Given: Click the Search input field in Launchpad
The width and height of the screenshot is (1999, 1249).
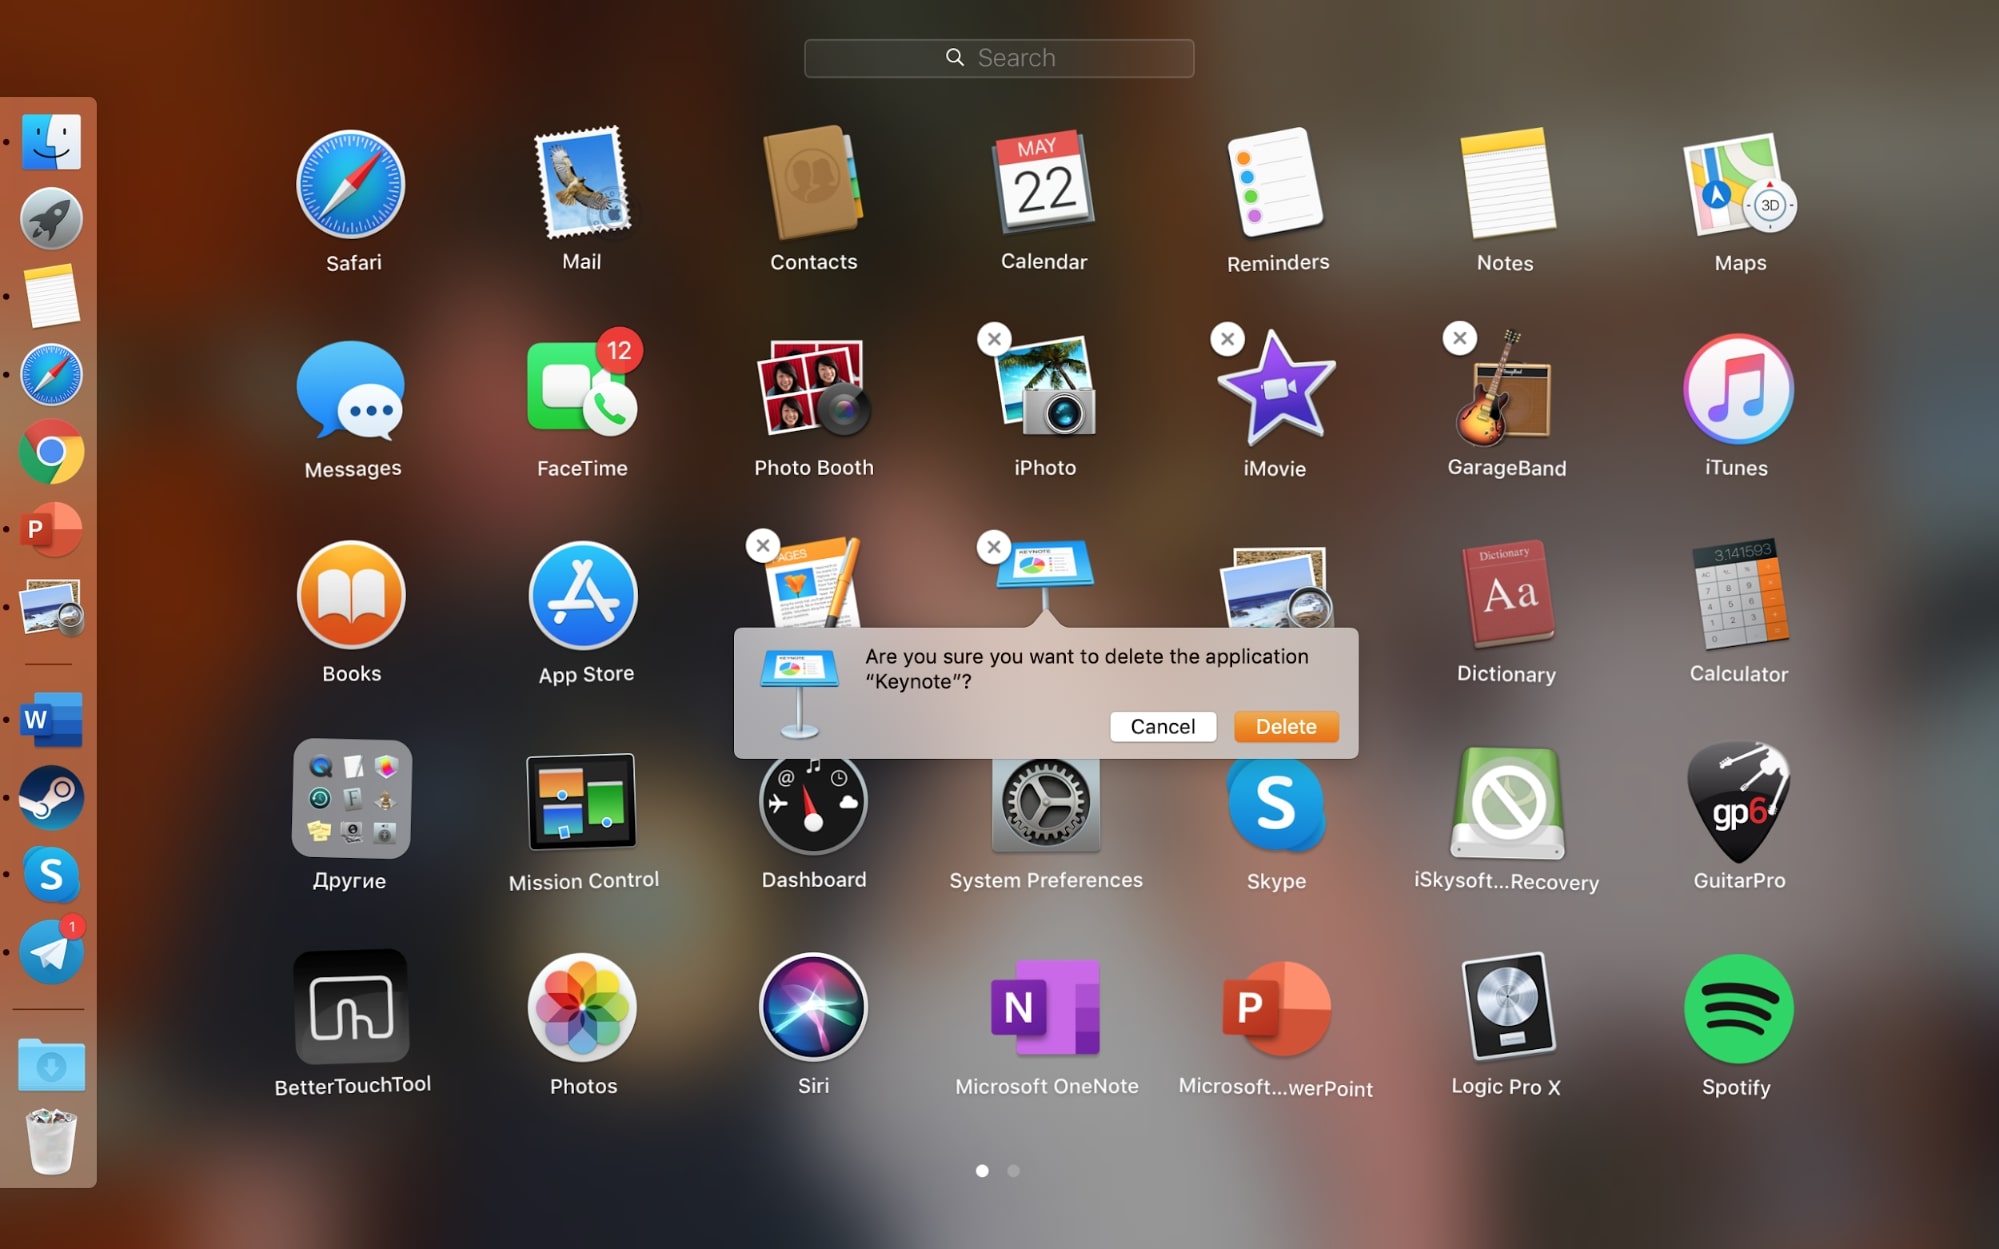Looking at the screenshot, I should click(1000, 58).
